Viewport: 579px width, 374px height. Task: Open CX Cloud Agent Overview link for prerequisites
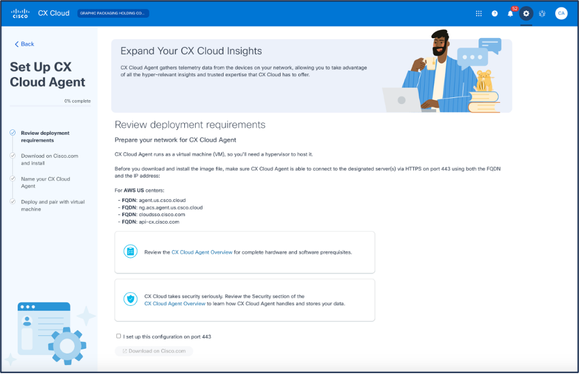pyautogui.click(x=202, y=252)
